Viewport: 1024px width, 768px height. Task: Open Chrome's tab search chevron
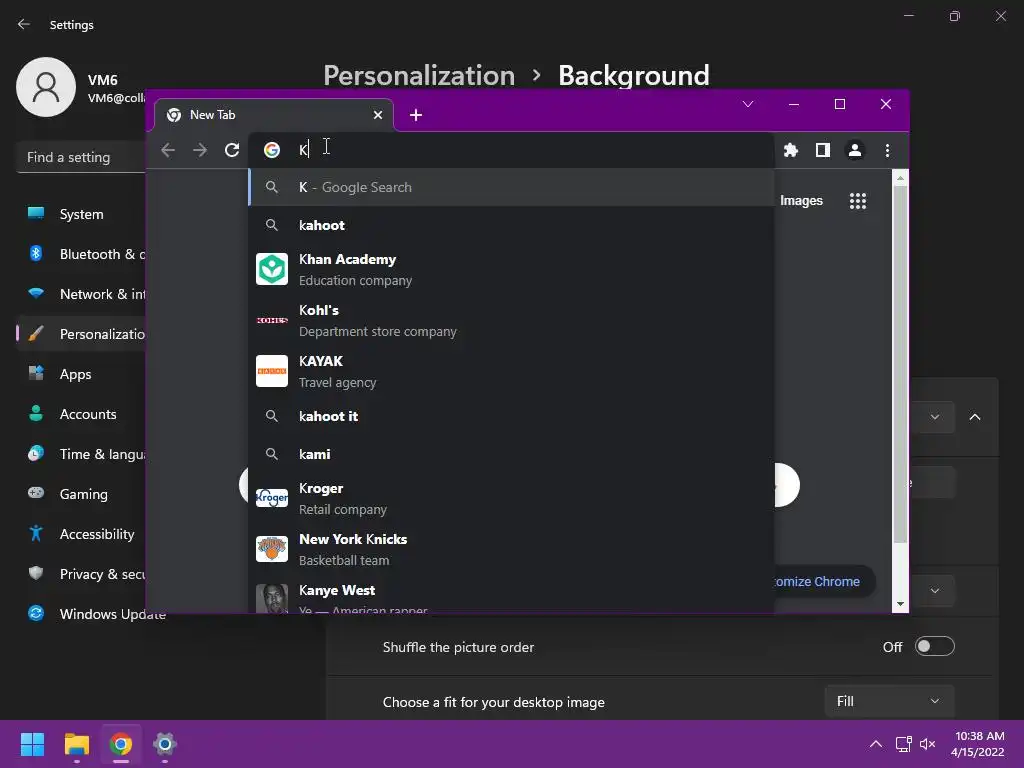(x=748, y=104)
